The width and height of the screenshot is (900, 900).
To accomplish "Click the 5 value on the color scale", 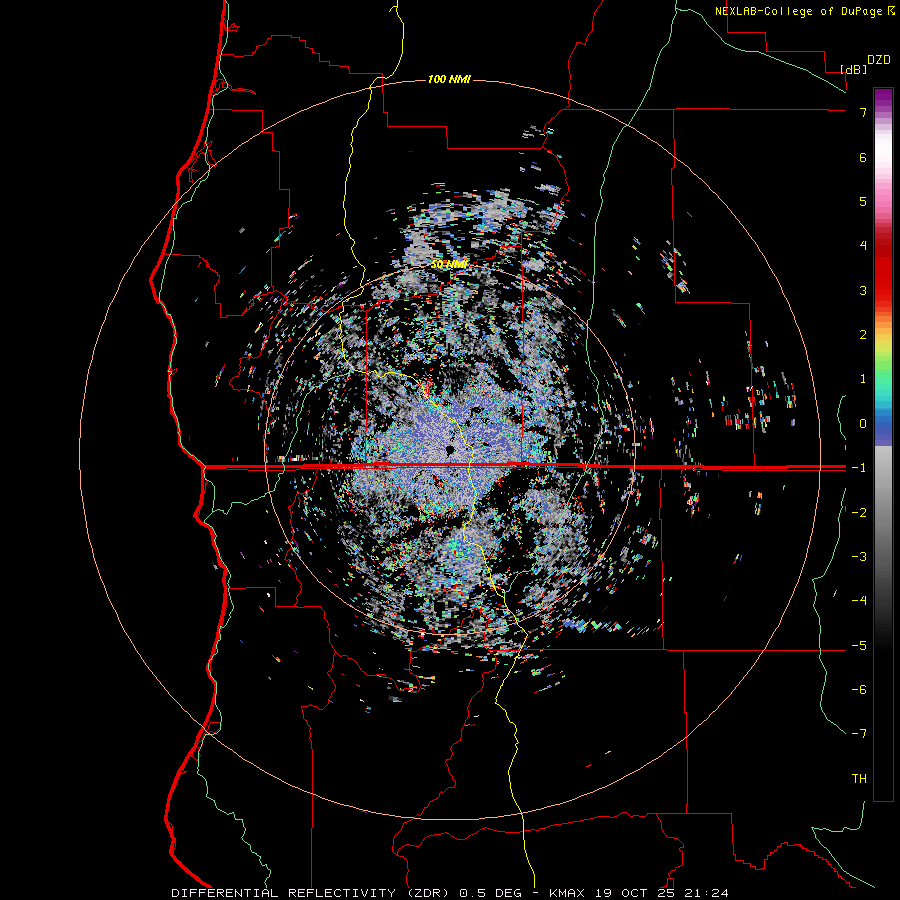I will pyautogui.click(x=863, y=201).
